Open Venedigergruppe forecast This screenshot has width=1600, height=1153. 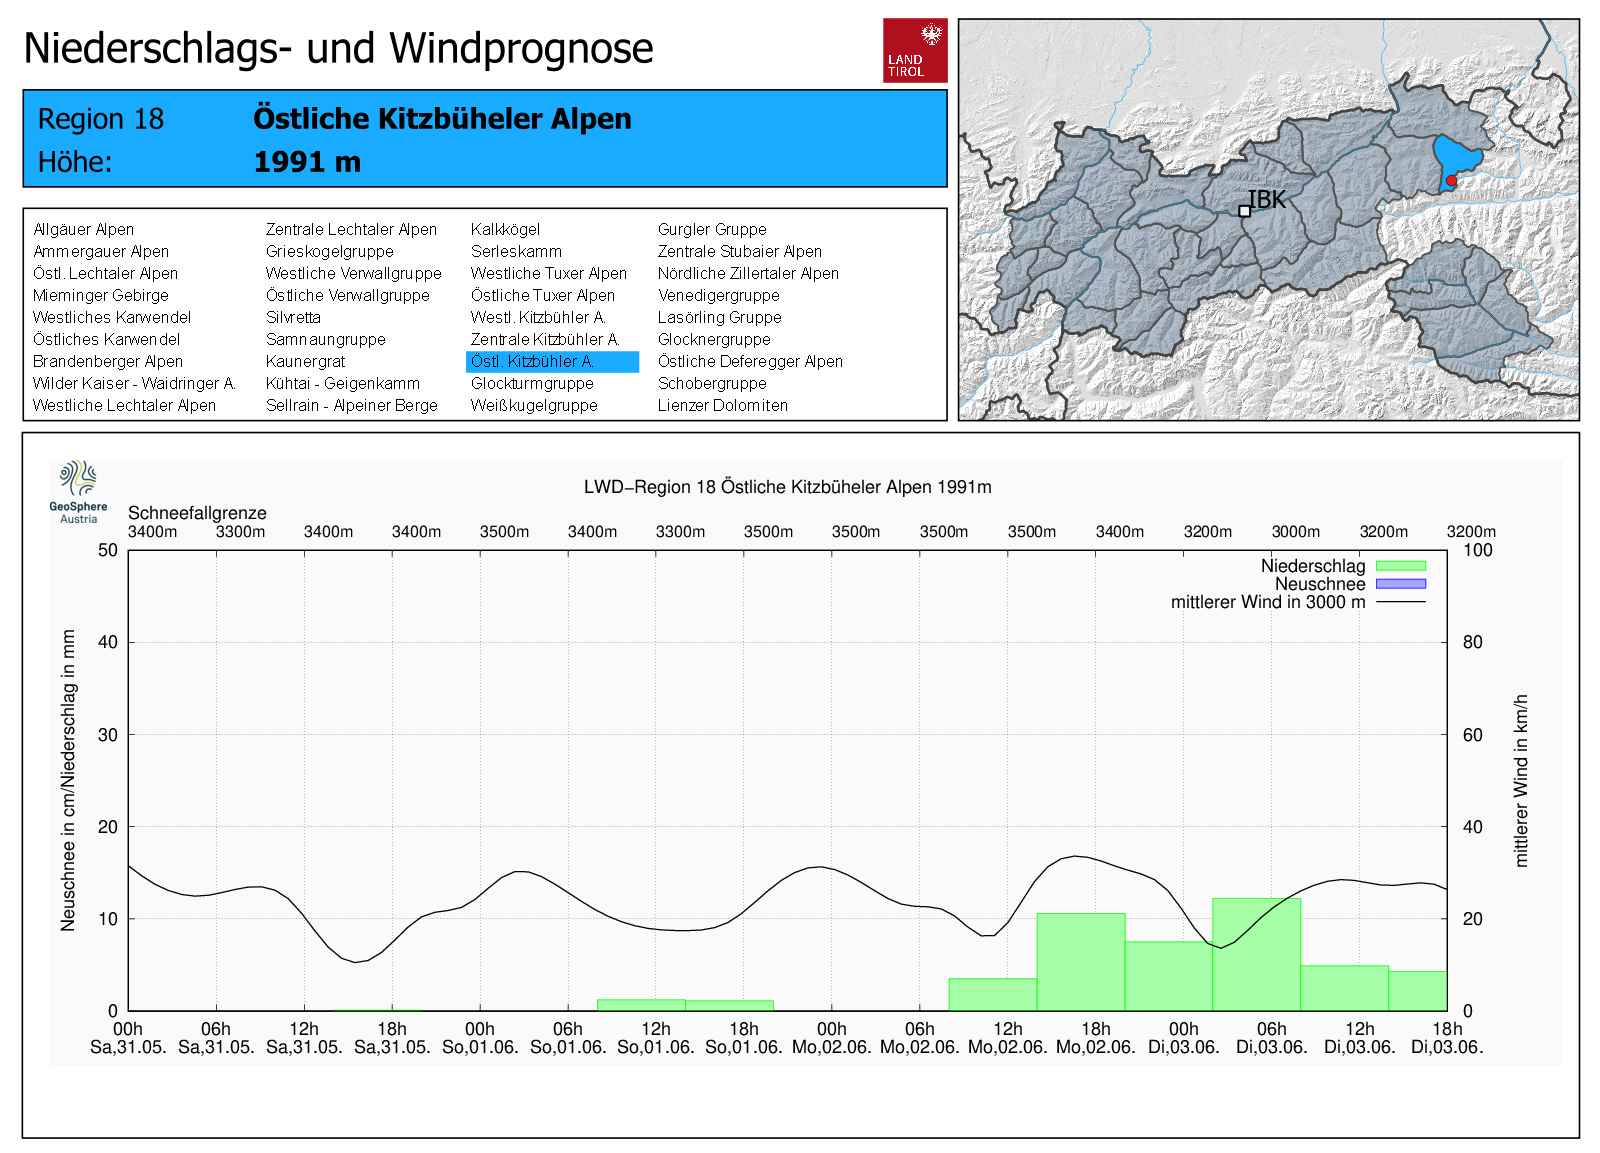coord(718,296)
